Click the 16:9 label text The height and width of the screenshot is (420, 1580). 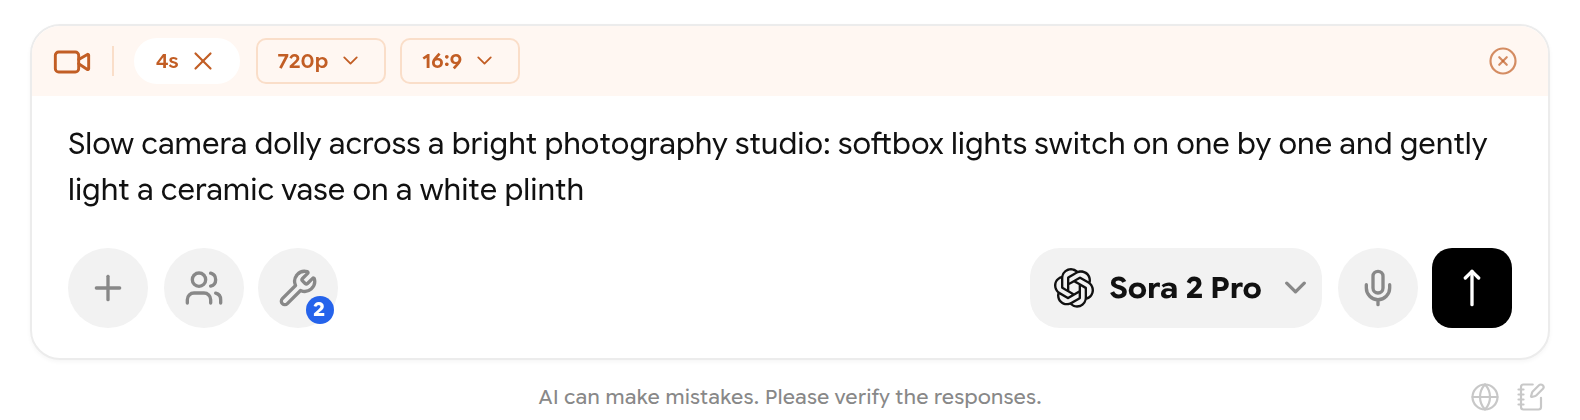pyautogui.click(x=442, y=61)
